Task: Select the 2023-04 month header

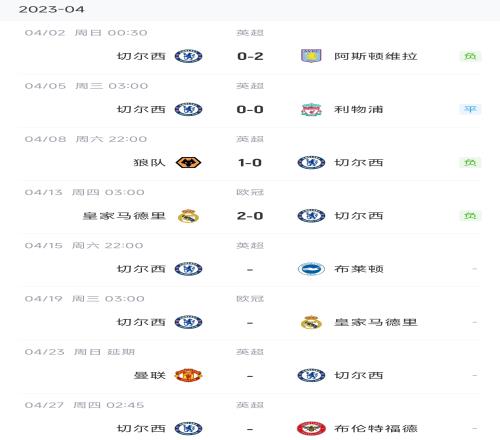Action: [52, 9]
